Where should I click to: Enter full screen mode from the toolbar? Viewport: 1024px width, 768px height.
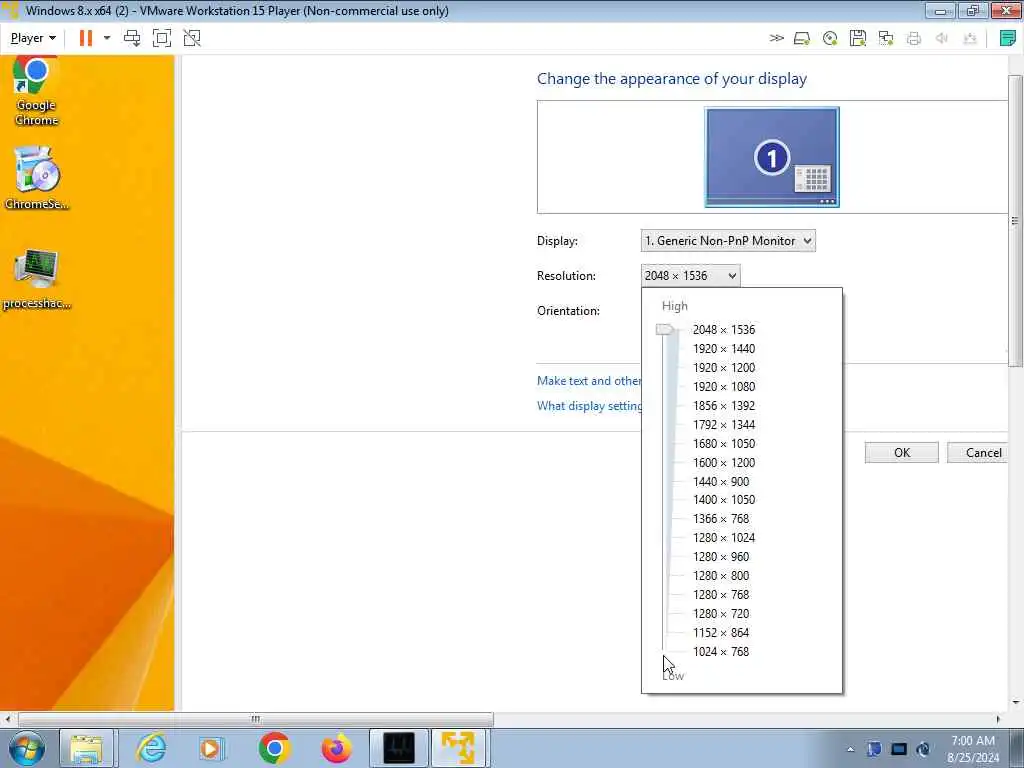(x=161, y=38)
